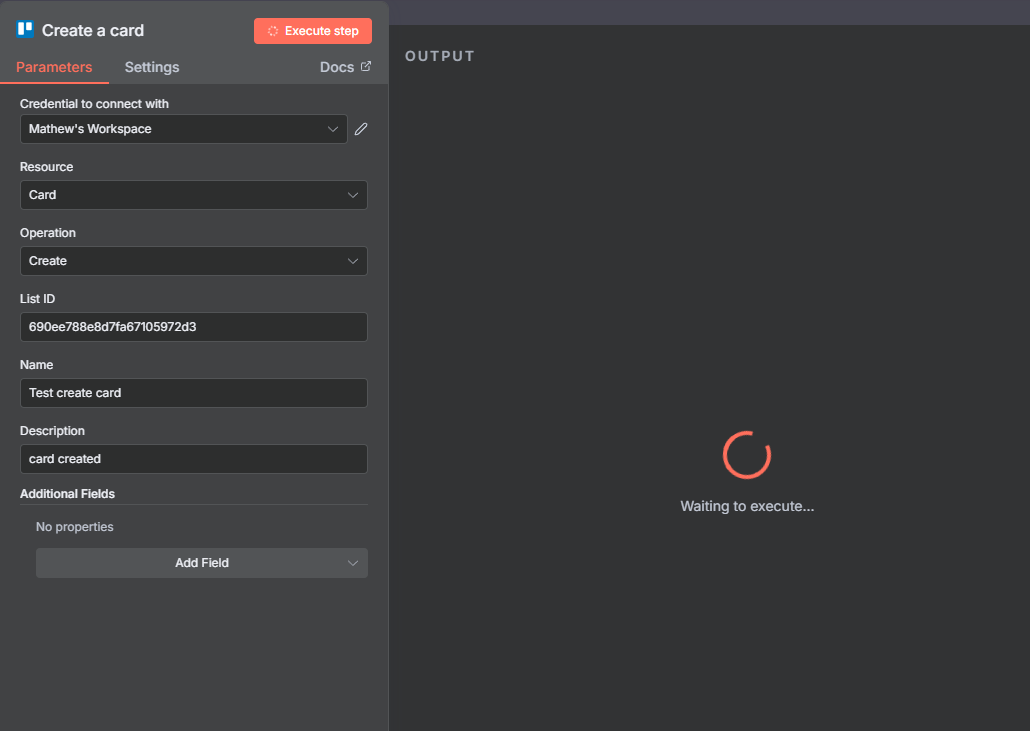Open the Docs link

click(x=337, y=67)
